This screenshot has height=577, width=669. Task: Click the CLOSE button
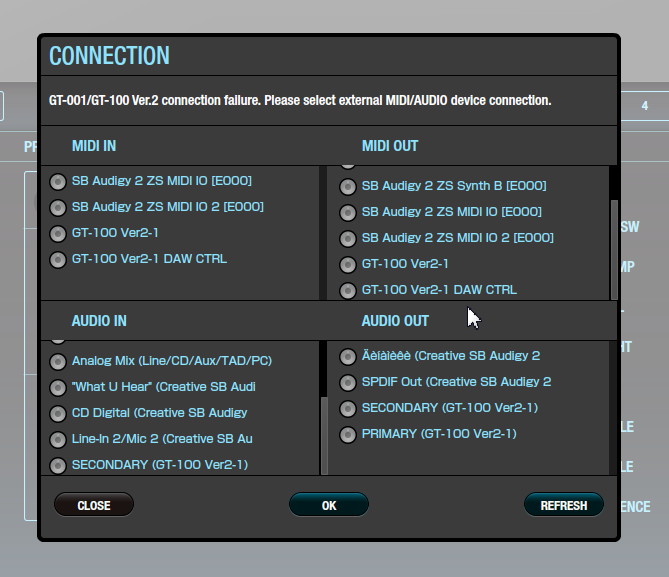click(94, 505)
